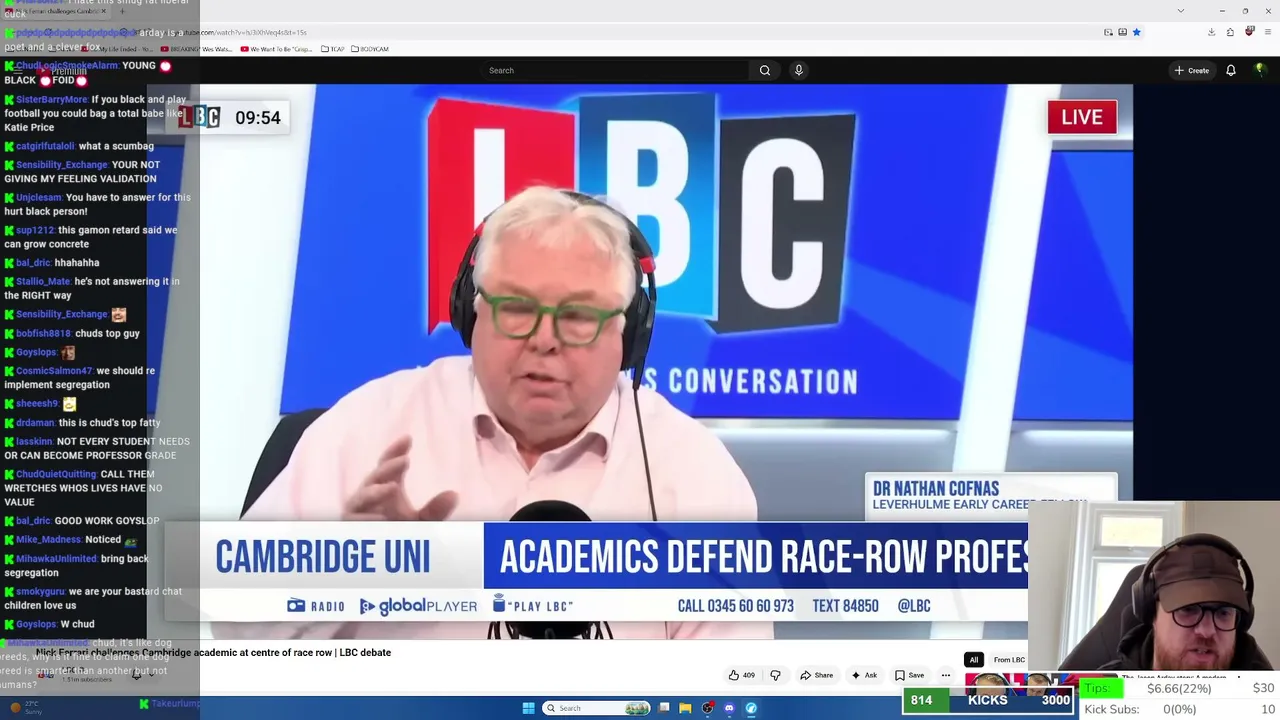Screen dimensions: 1280x720
Task: Click the Kick Subs counter label
Action: [1112, 709]
